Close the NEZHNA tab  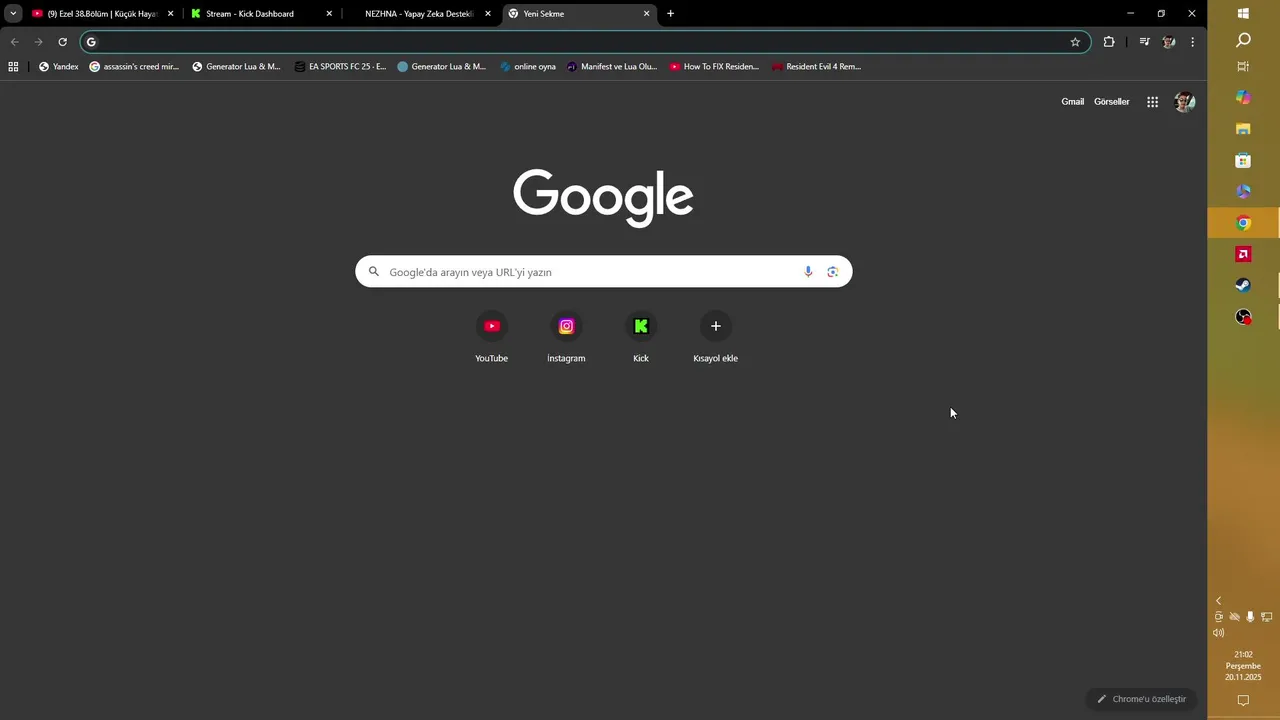pos(488,14)
